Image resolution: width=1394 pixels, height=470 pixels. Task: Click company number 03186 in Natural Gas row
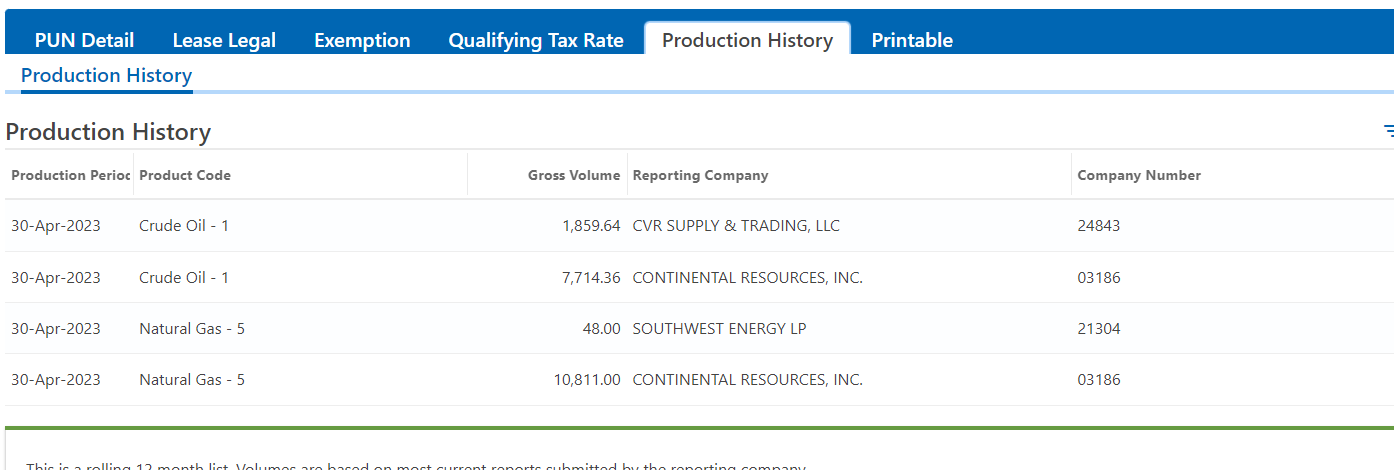[1098, 380]
